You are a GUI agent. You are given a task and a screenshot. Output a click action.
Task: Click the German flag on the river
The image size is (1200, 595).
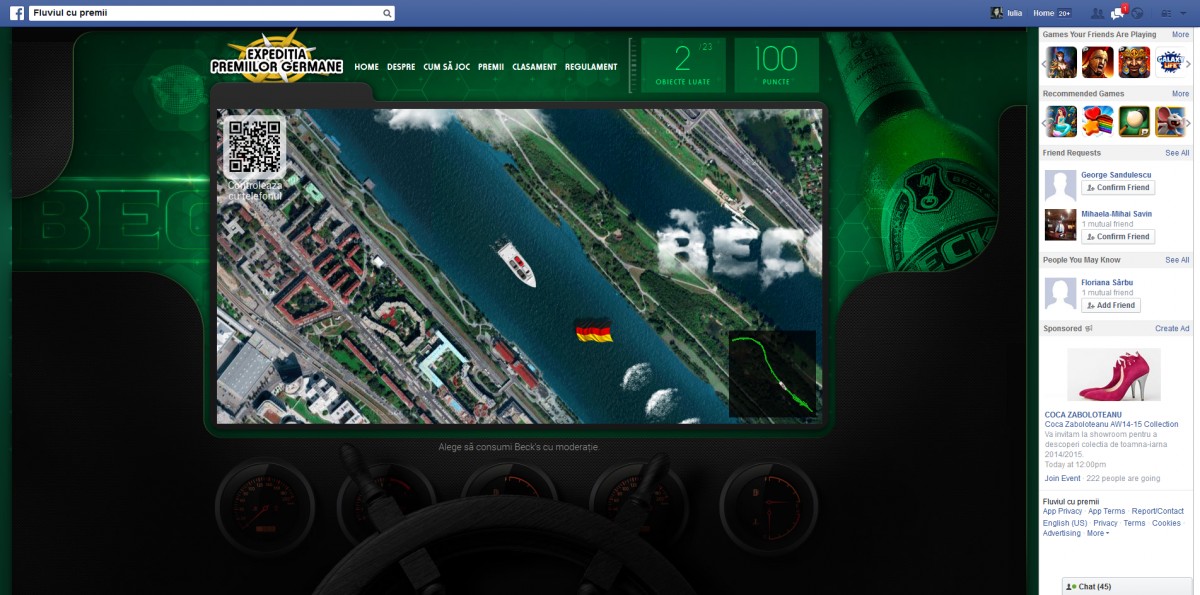(594, 331)
